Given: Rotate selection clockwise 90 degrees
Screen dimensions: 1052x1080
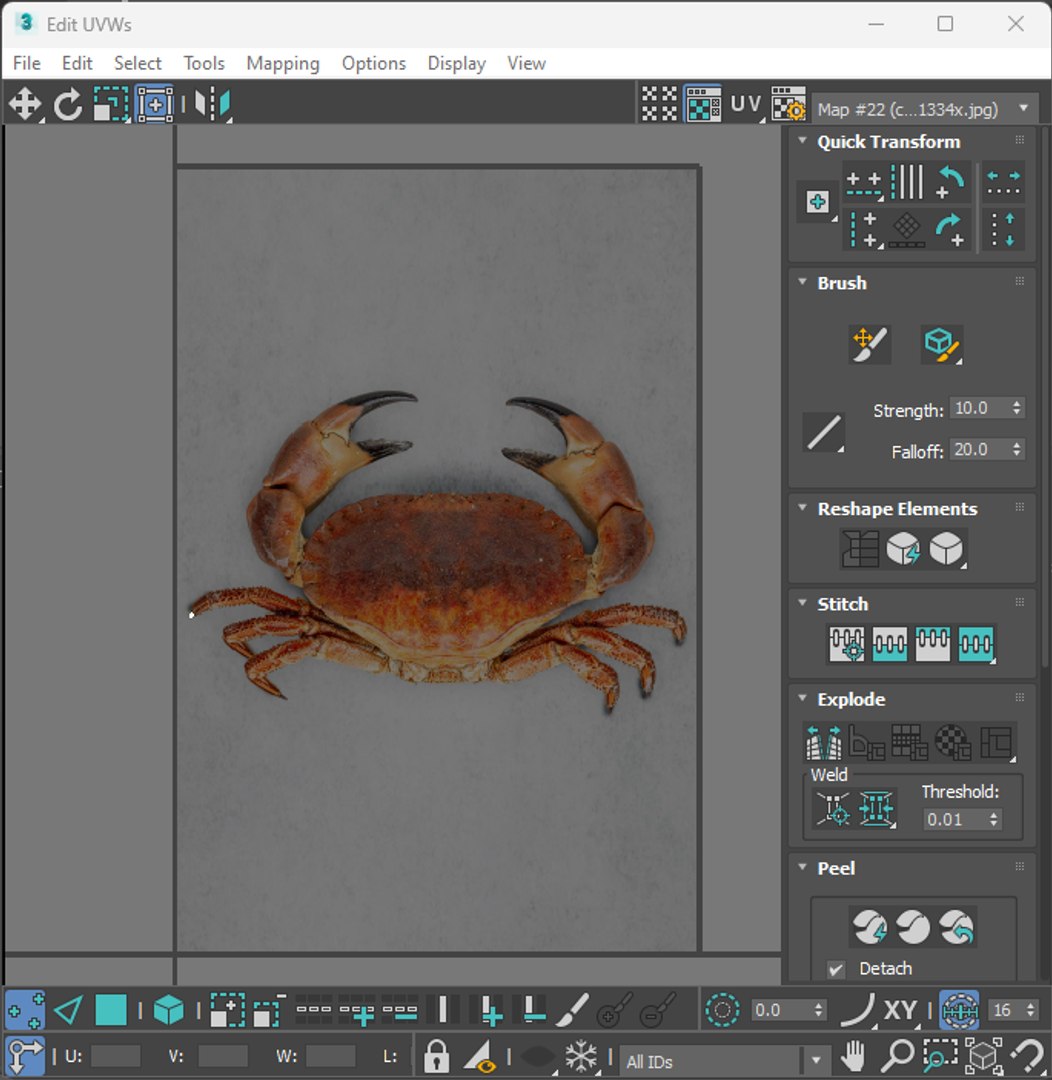Looking at the screenshot, I should [x=950, y=229].
